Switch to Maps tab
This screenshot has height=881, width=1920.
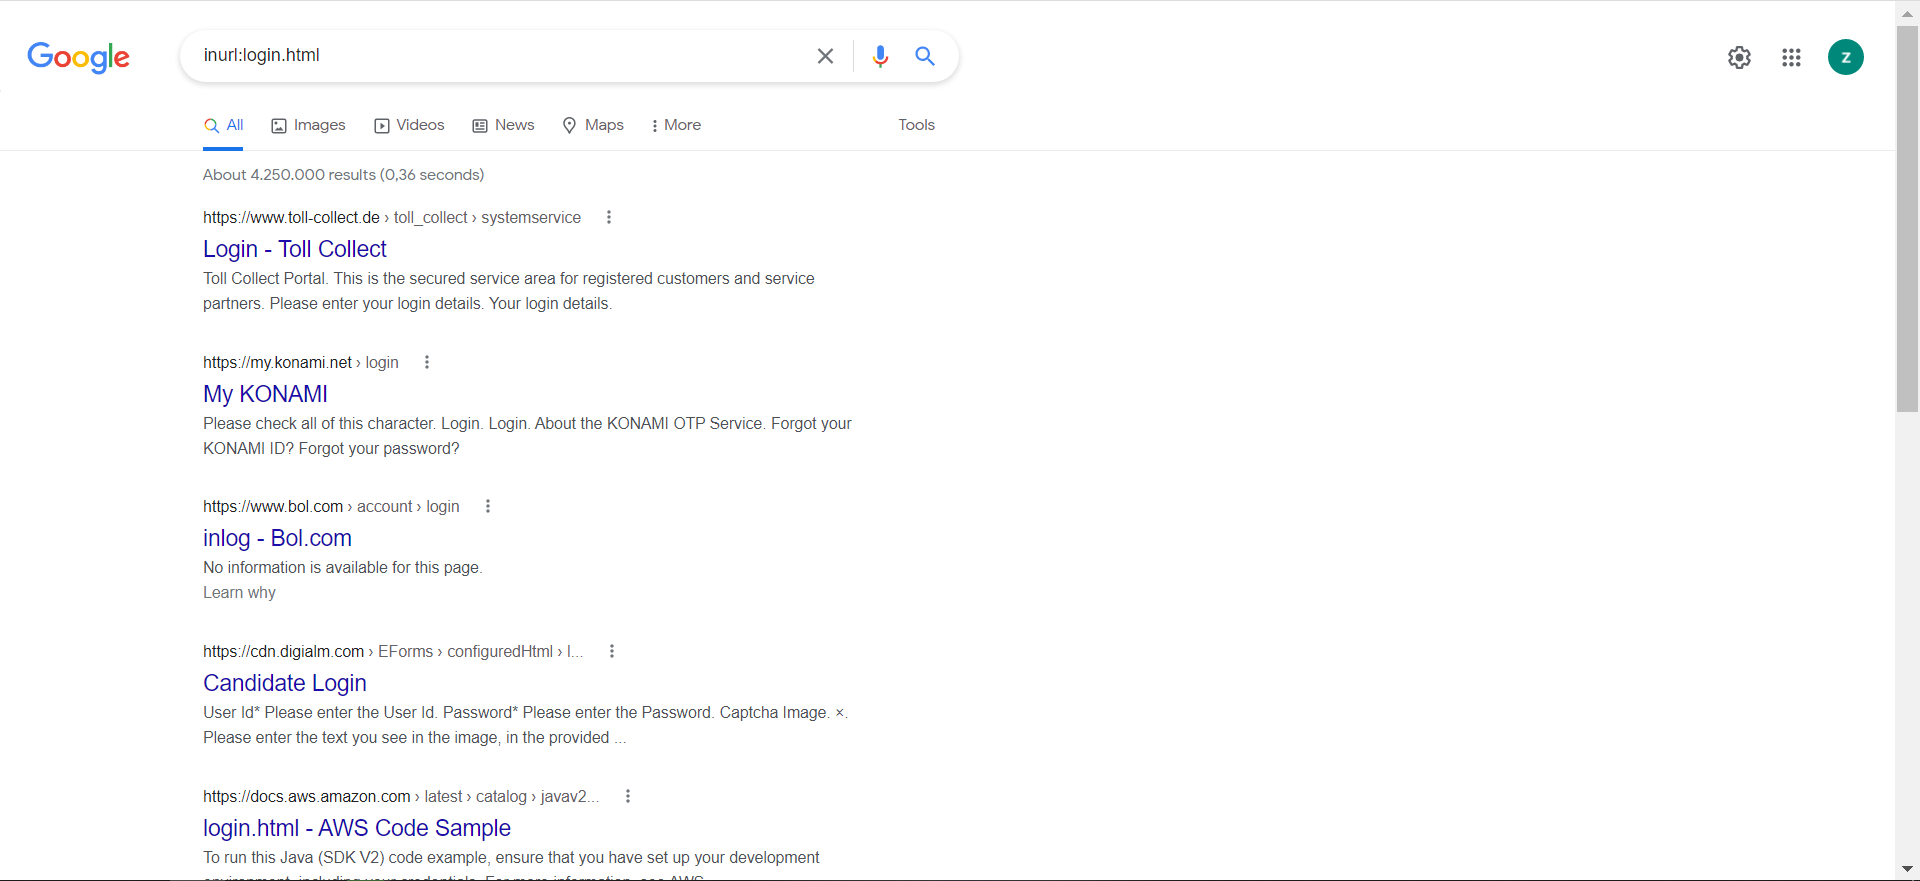[x=593, y=125]
